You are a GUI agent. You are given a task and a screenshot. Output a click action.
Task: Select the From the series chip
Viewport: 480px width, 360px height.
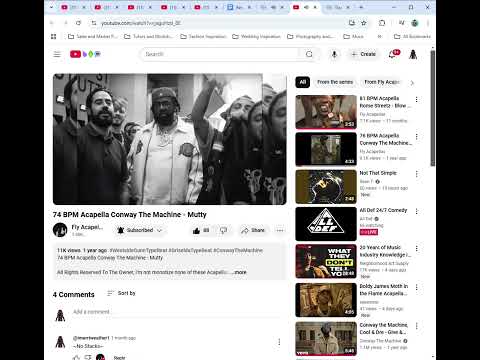click(x=335, y=82)
